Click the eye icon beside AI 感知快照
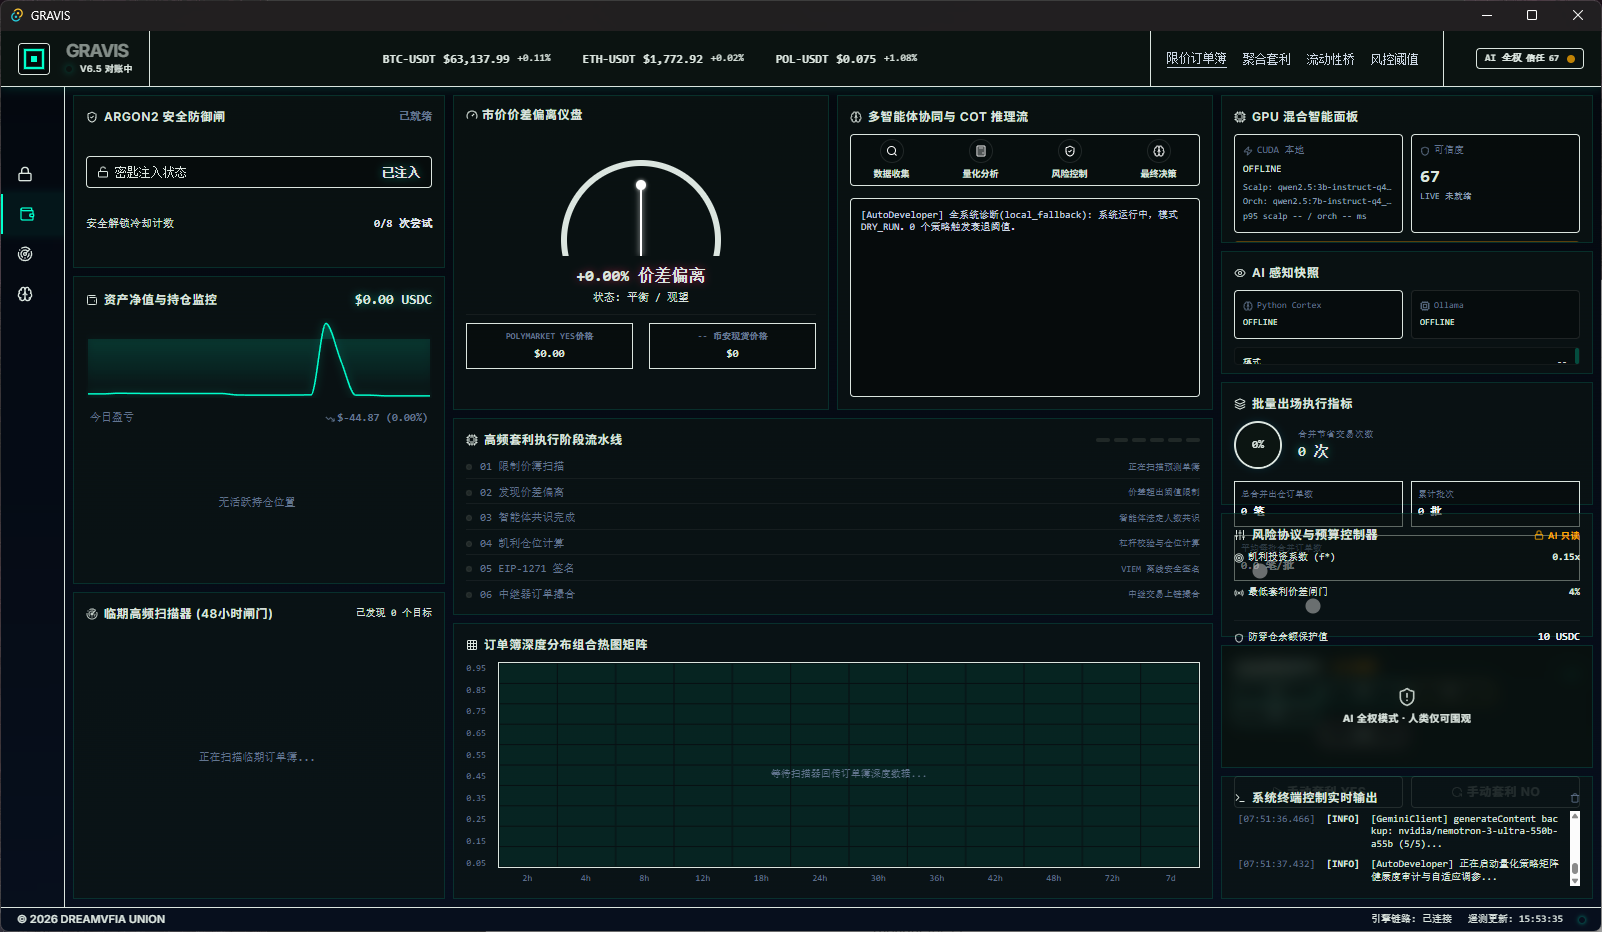The height and width of the screenshot is (932, 1602). pos(1240,273)
